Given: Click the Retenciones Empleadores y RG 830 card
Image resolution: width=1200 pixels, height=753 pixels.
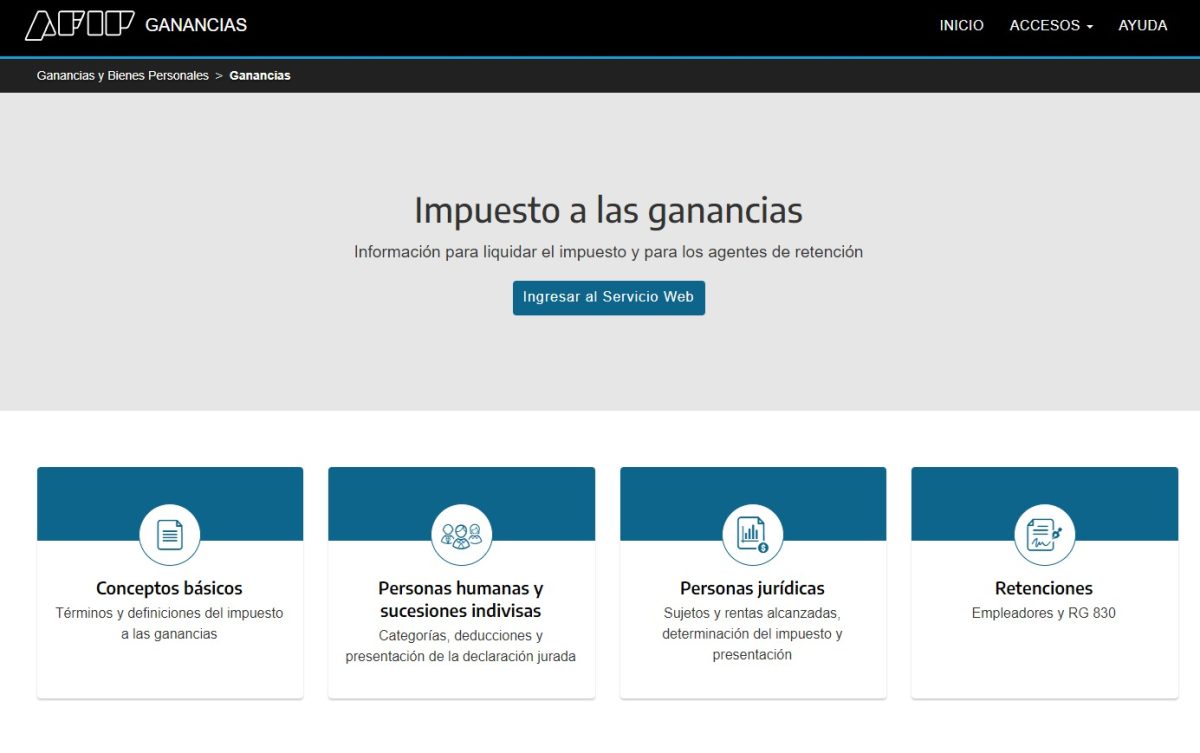Looking at the screenshot, I should tap(1044, 600).
